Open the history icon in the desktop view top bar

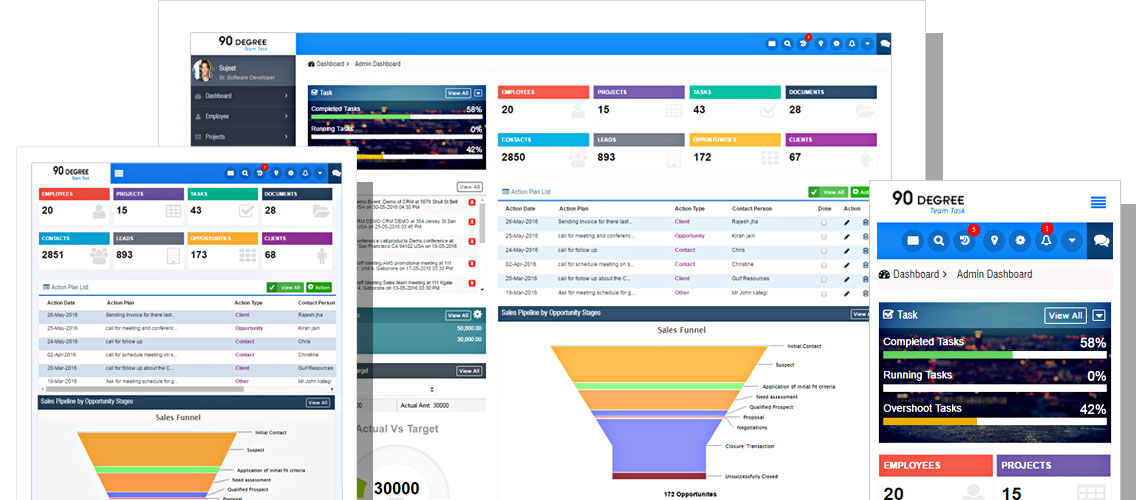(803, 44)
